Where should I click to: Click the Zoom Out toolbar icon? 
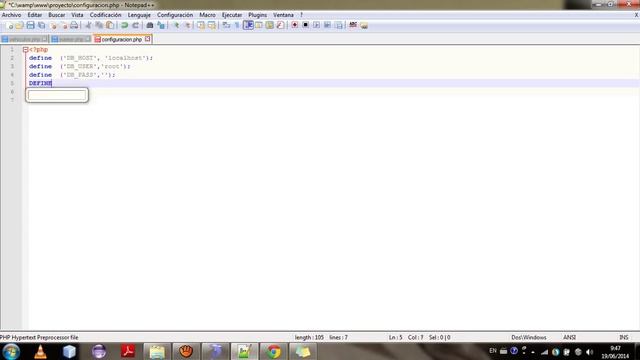tap(187, 25)
